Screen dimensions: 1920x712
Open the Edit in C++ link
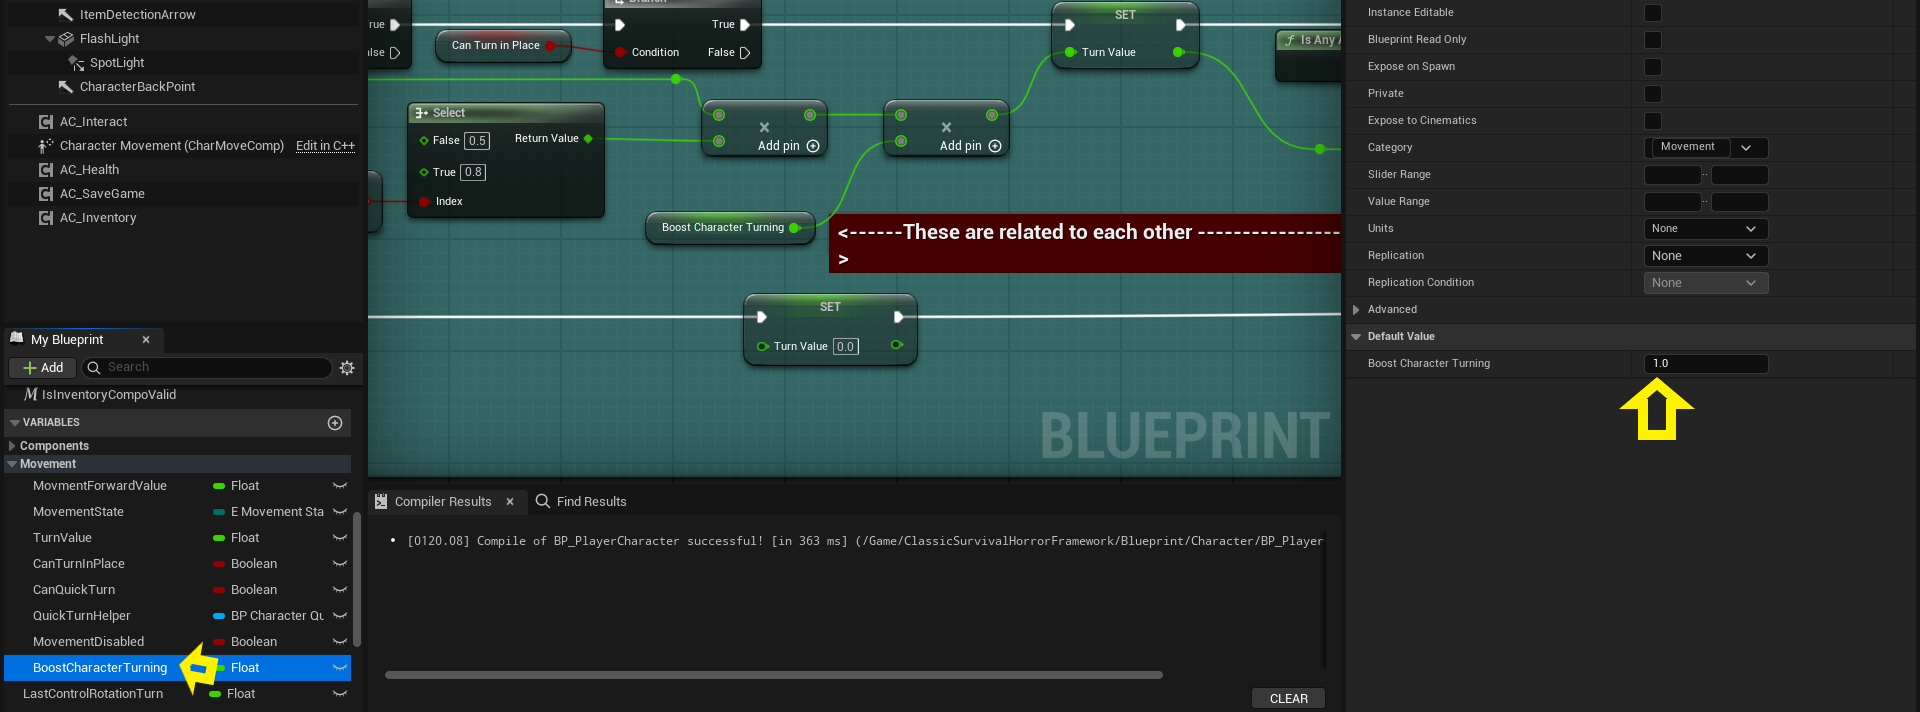[325, 146]
